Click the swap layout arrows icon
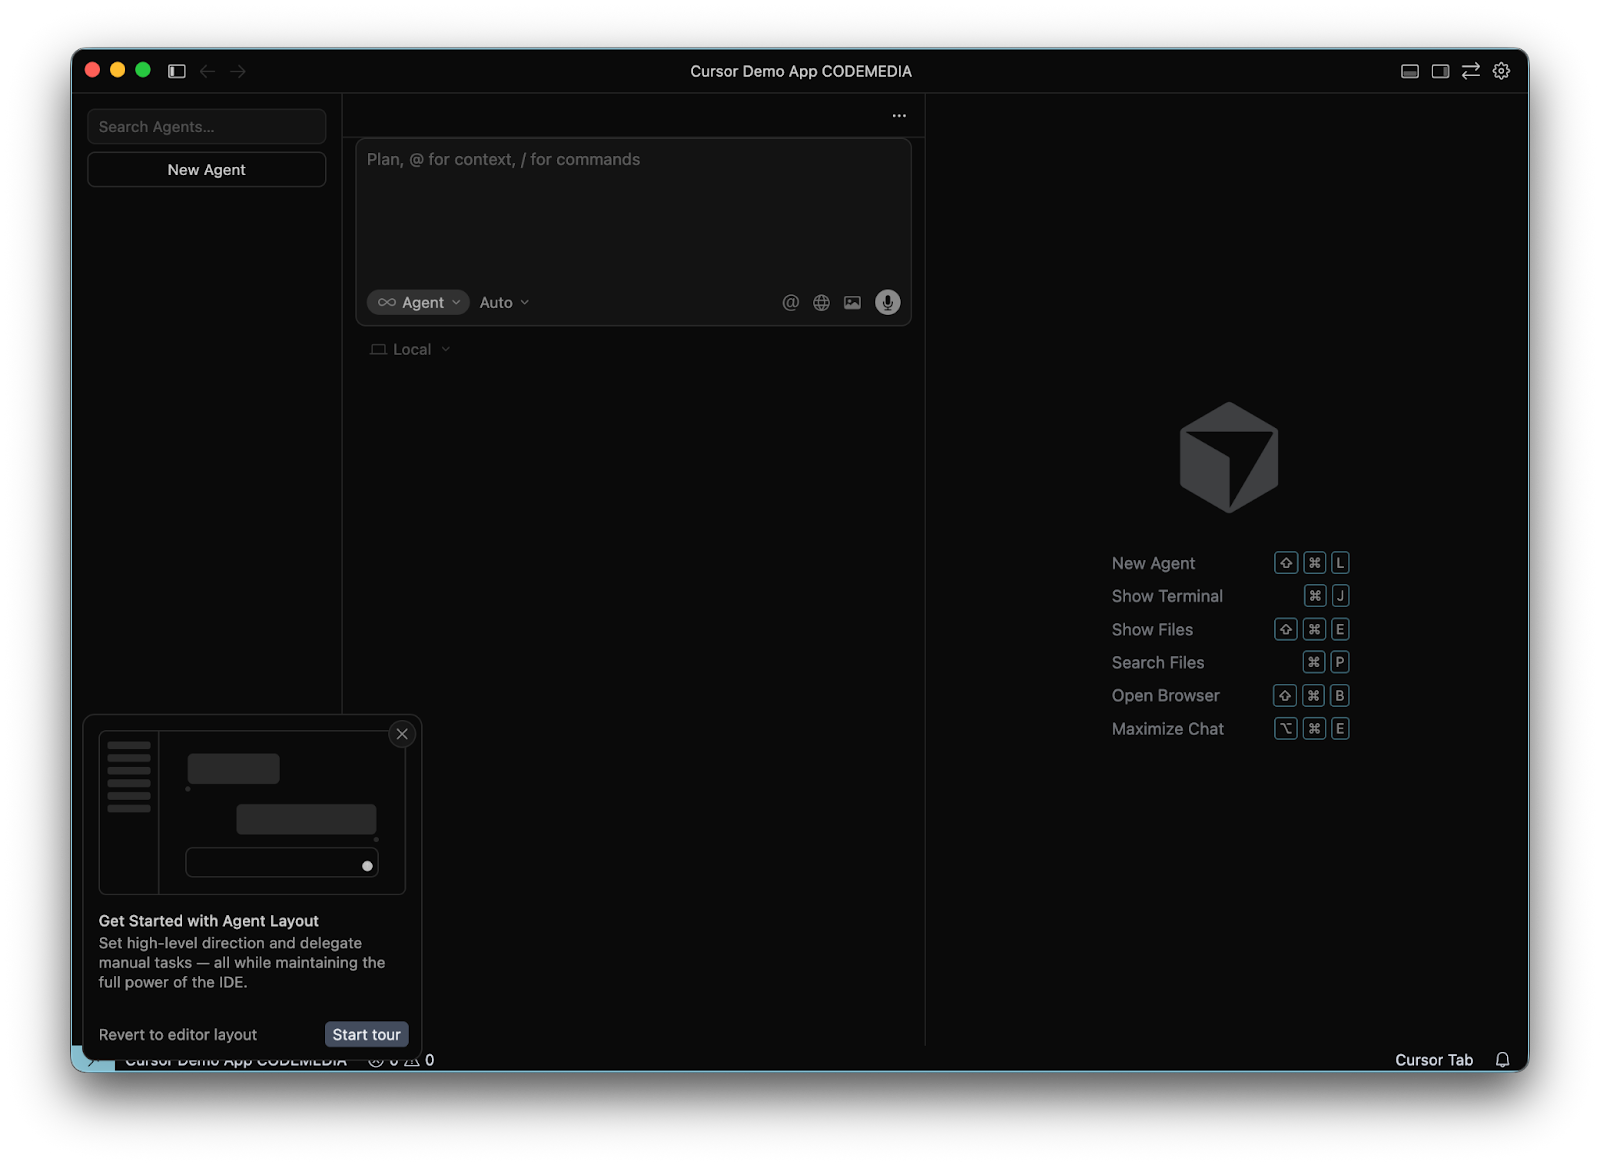1600x1166 pixels. [x=1471, y=71]
